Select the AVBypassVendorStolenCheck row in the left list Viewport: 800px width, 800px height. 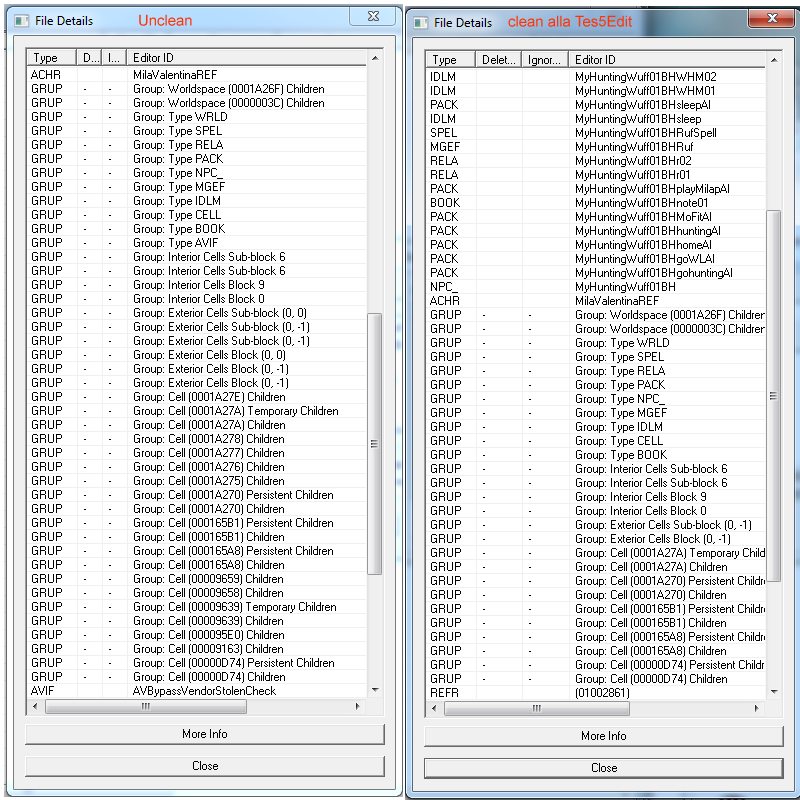(204, 691)
